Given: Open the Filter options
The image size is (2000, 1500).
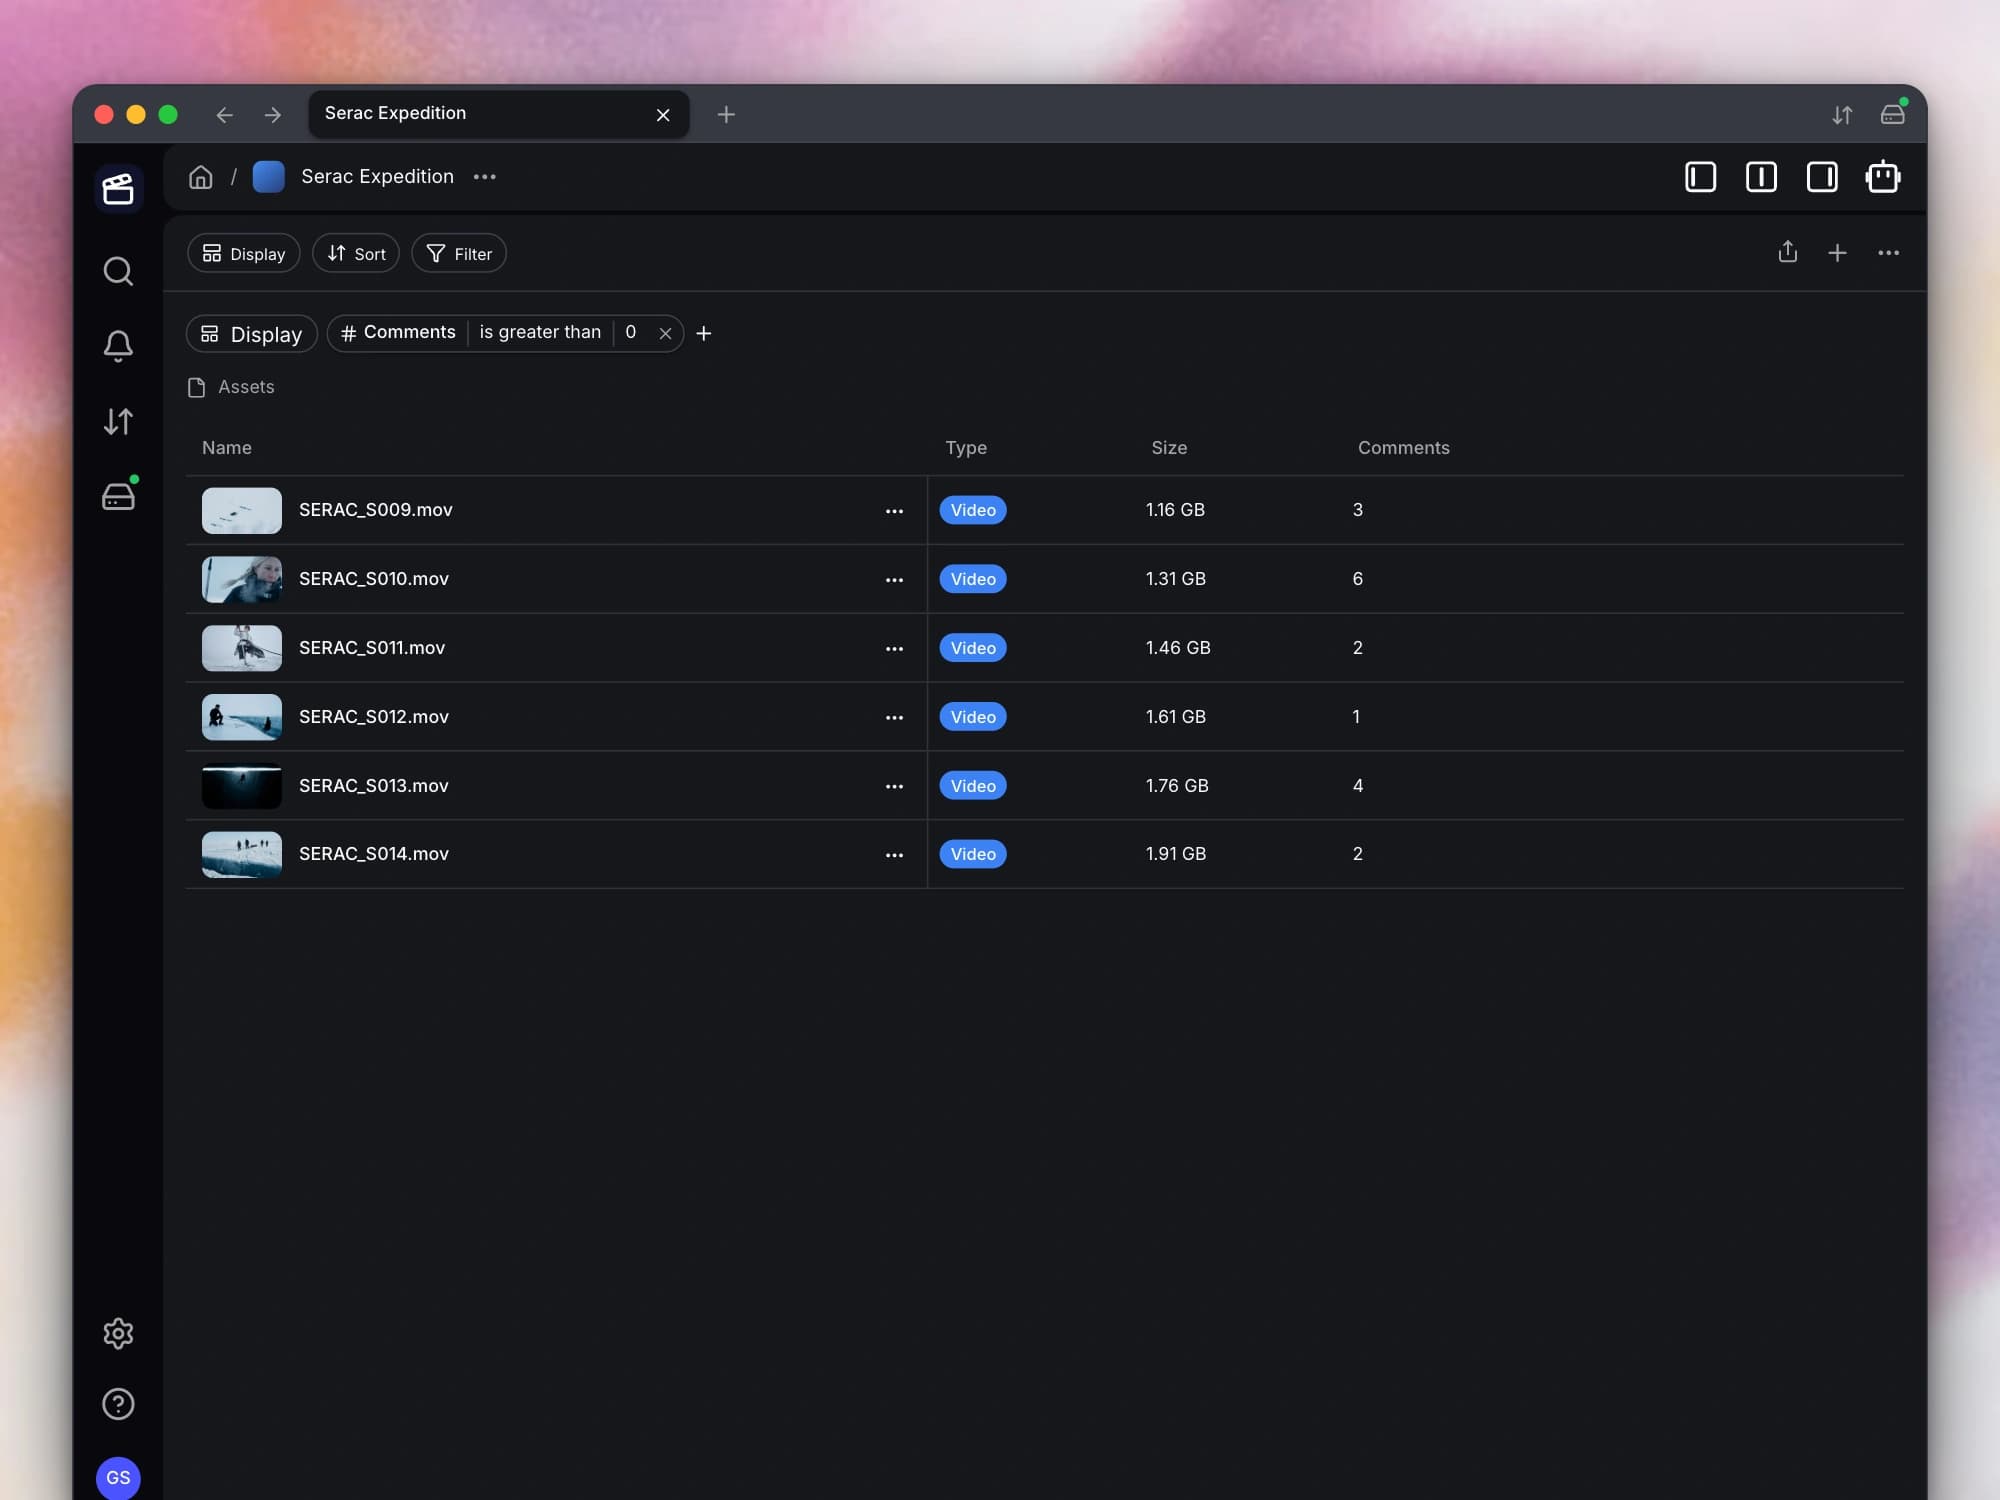Looking at the screenshot, I should (459, 254).
